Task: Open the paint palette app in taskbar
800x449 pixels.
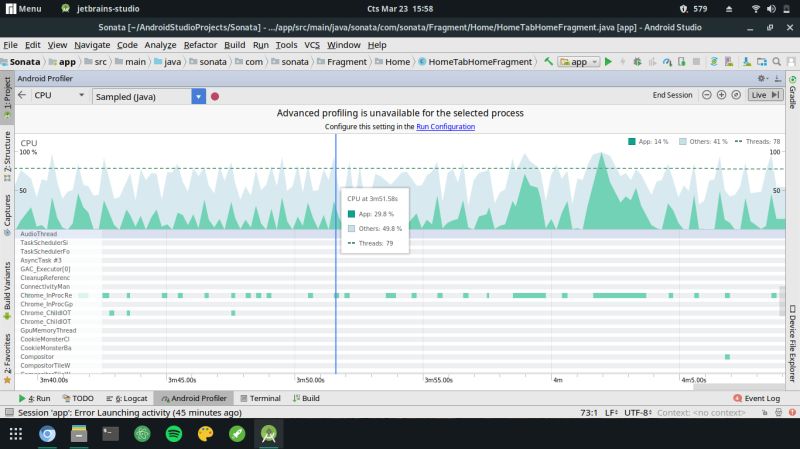Action: pos(206,434)
